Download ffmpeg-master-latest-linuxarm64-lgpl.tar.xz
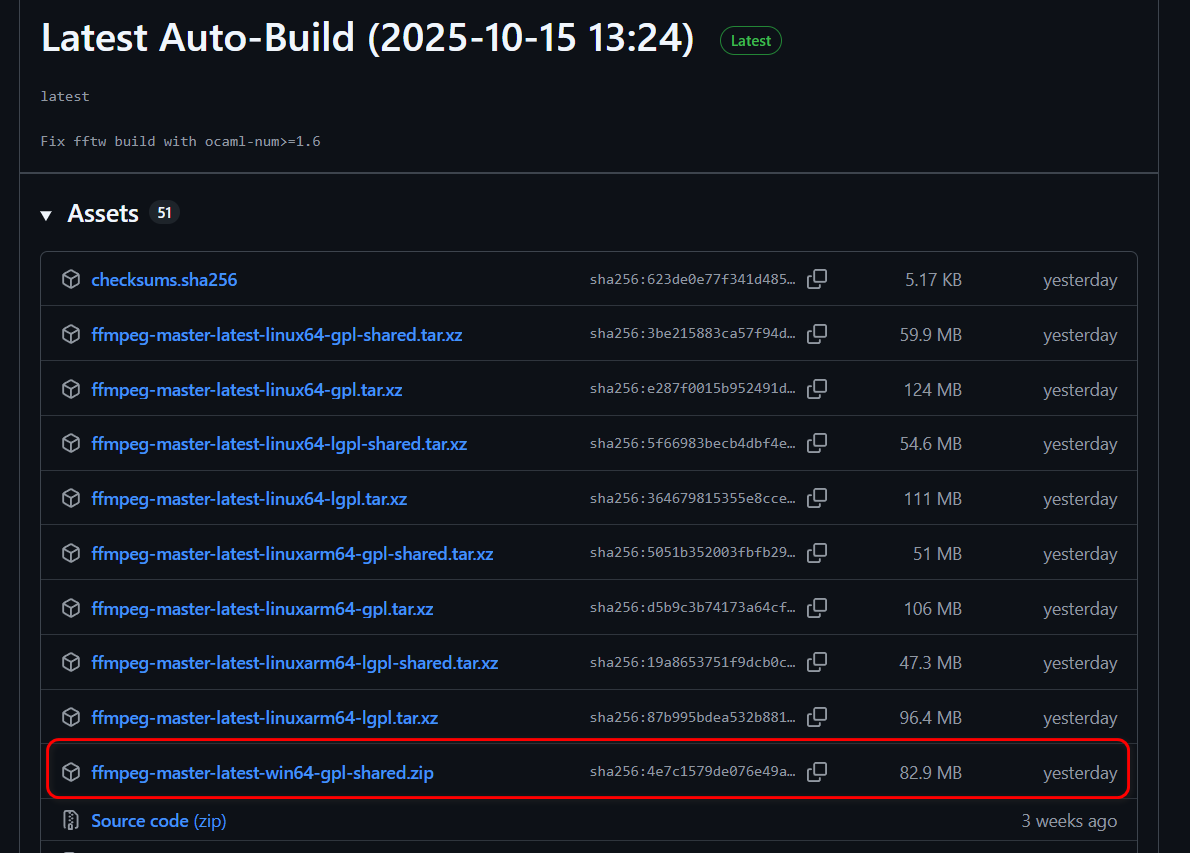 click(x=264, y=718)
